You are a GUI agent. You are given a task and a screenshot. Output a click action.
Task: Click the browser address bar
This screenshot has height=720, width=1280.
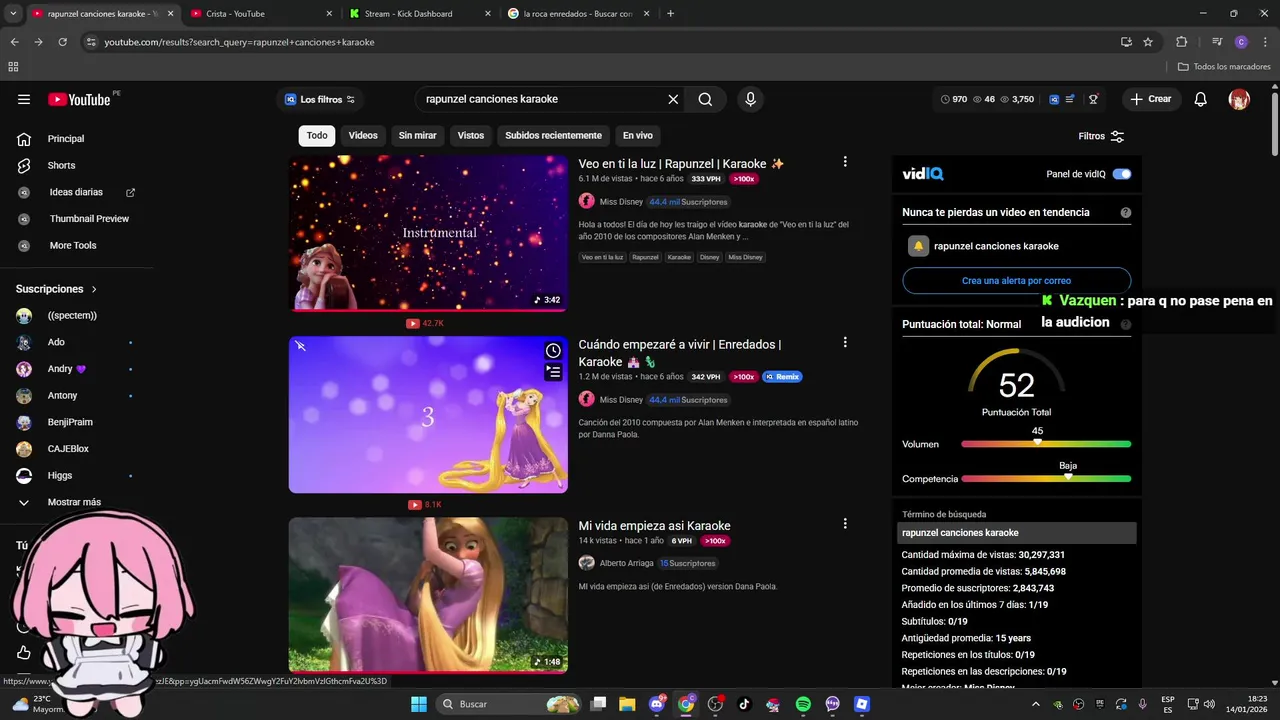[x=600, y=42]
